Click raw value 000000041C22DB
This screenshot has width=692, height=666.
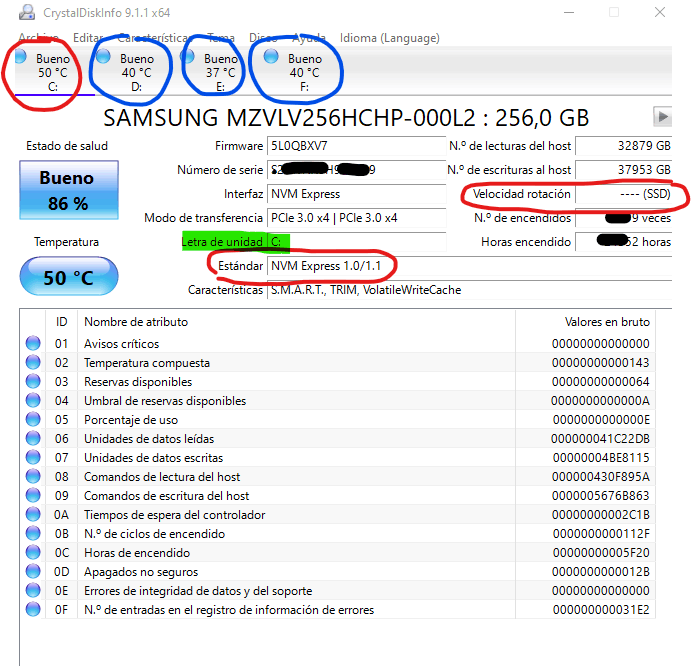(x=600, y=439)
